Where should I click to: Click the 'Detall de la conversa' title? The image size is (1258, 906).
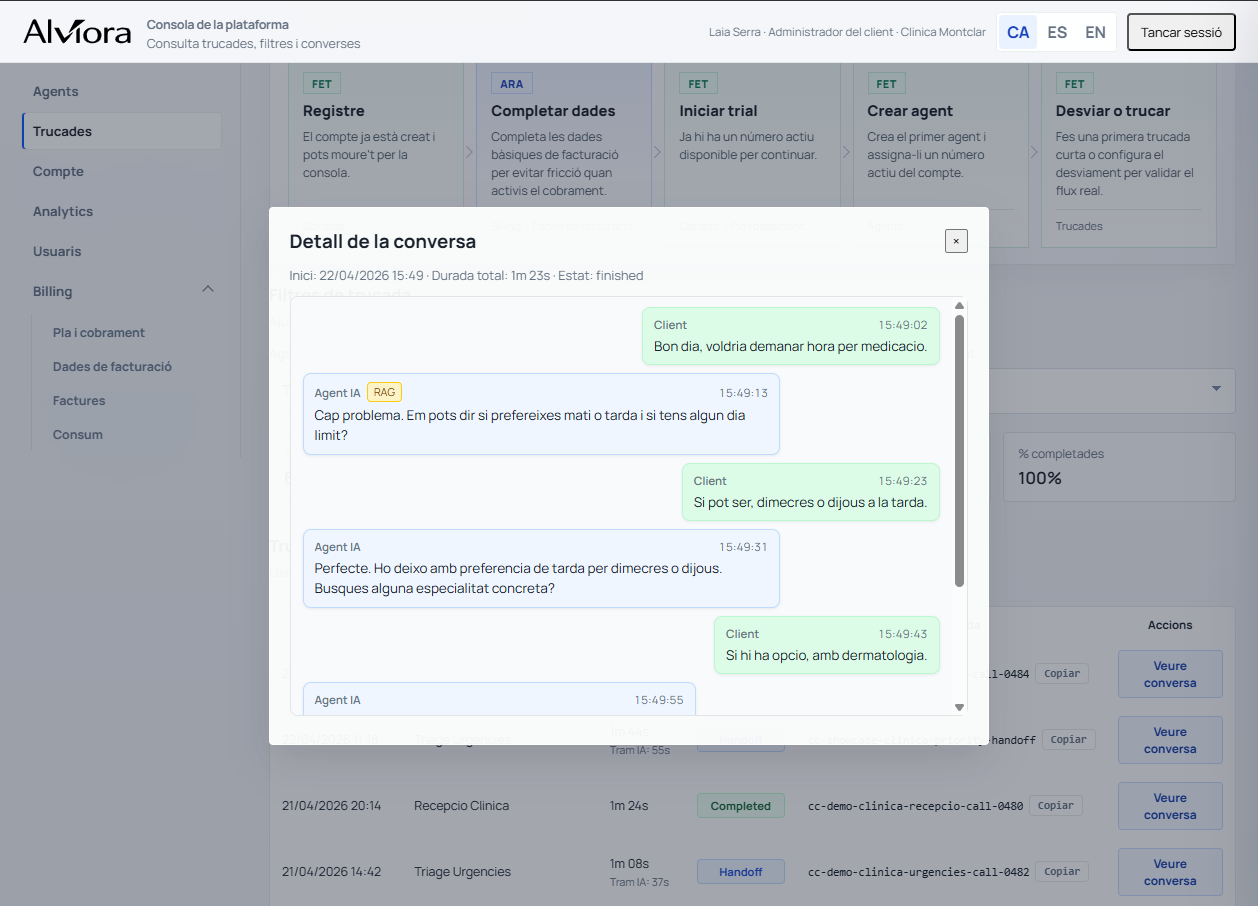383,241
